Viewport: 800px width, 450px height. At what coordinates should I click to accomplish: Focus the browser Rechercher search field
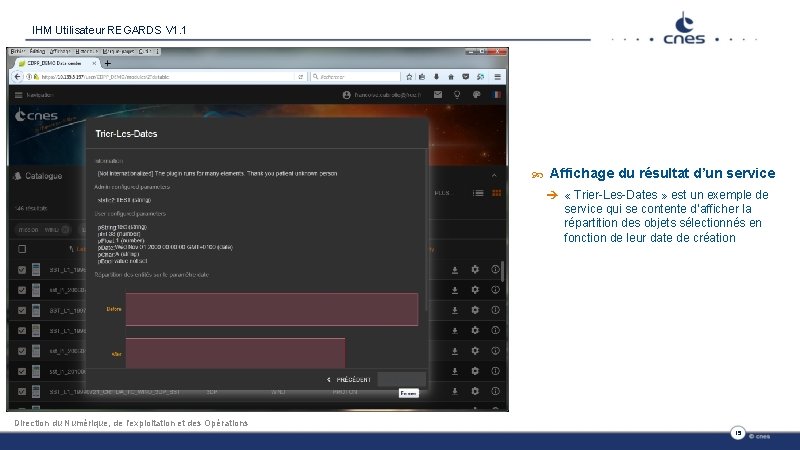[x=356, y=77]
